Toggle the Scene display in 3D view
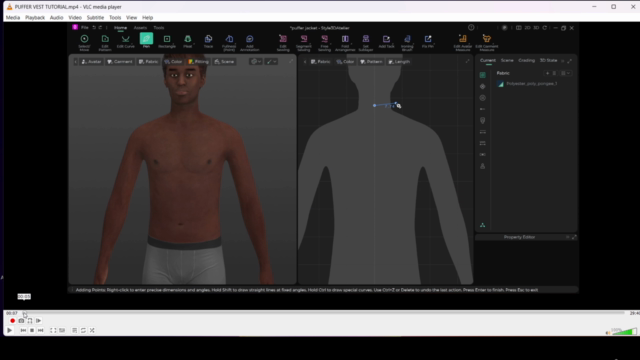This screenshot has width=640, height=360. [224, 62]
